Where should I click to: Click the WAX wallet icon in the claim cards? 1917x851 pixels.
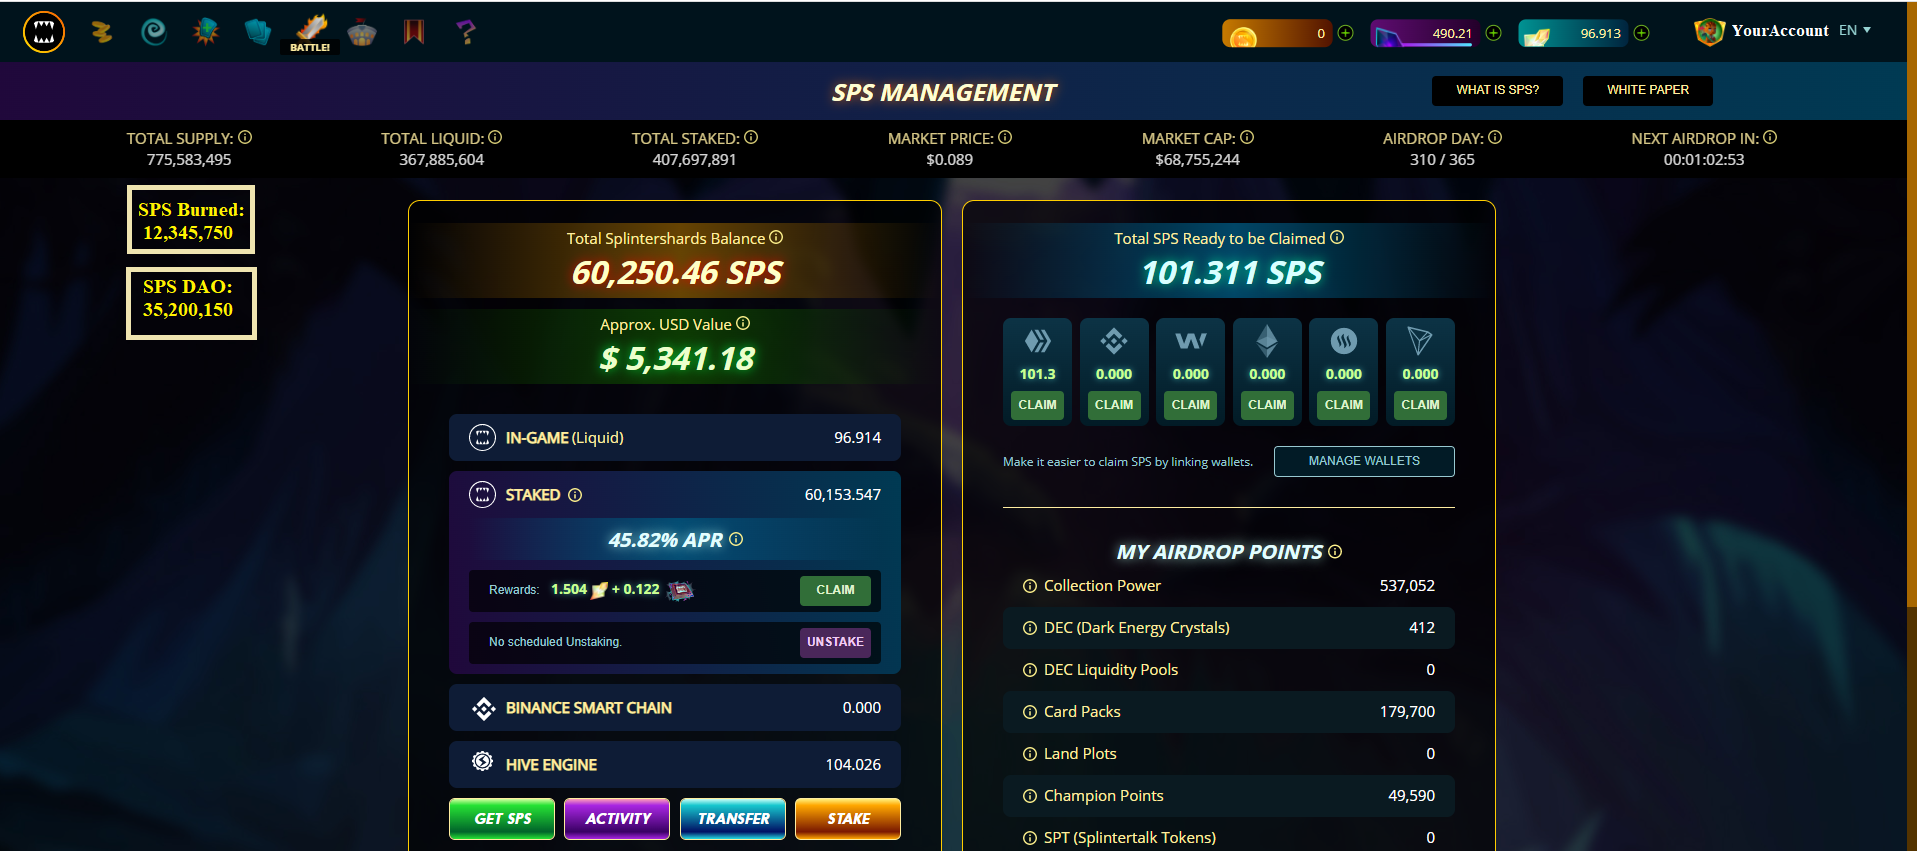point(1191,341)
